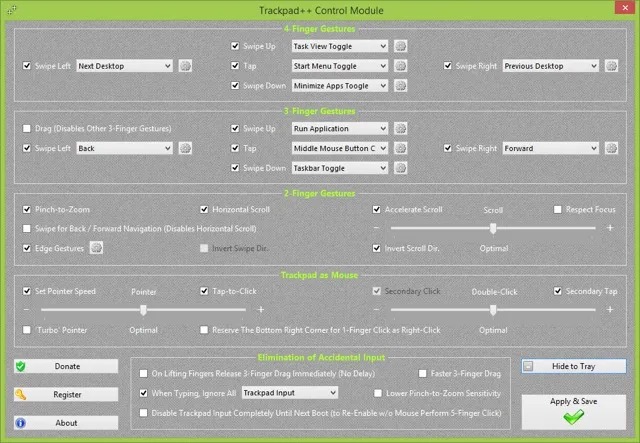Uncheck Tap-to-Click option
640x443 pixels.
(x=204, y=291)
